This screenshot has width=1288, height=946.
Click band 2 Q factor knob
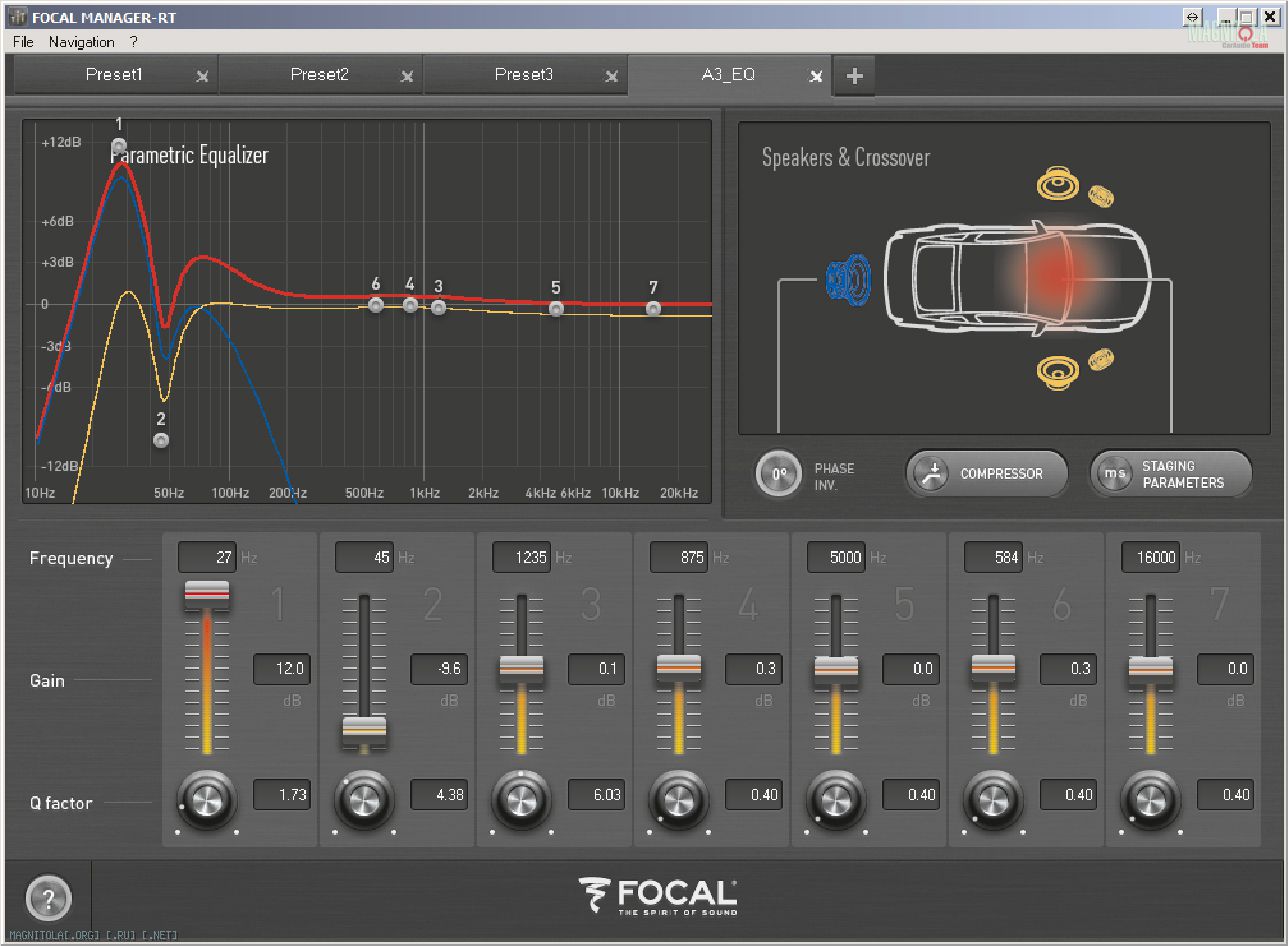pyautogui.click(x=364, y=799)
